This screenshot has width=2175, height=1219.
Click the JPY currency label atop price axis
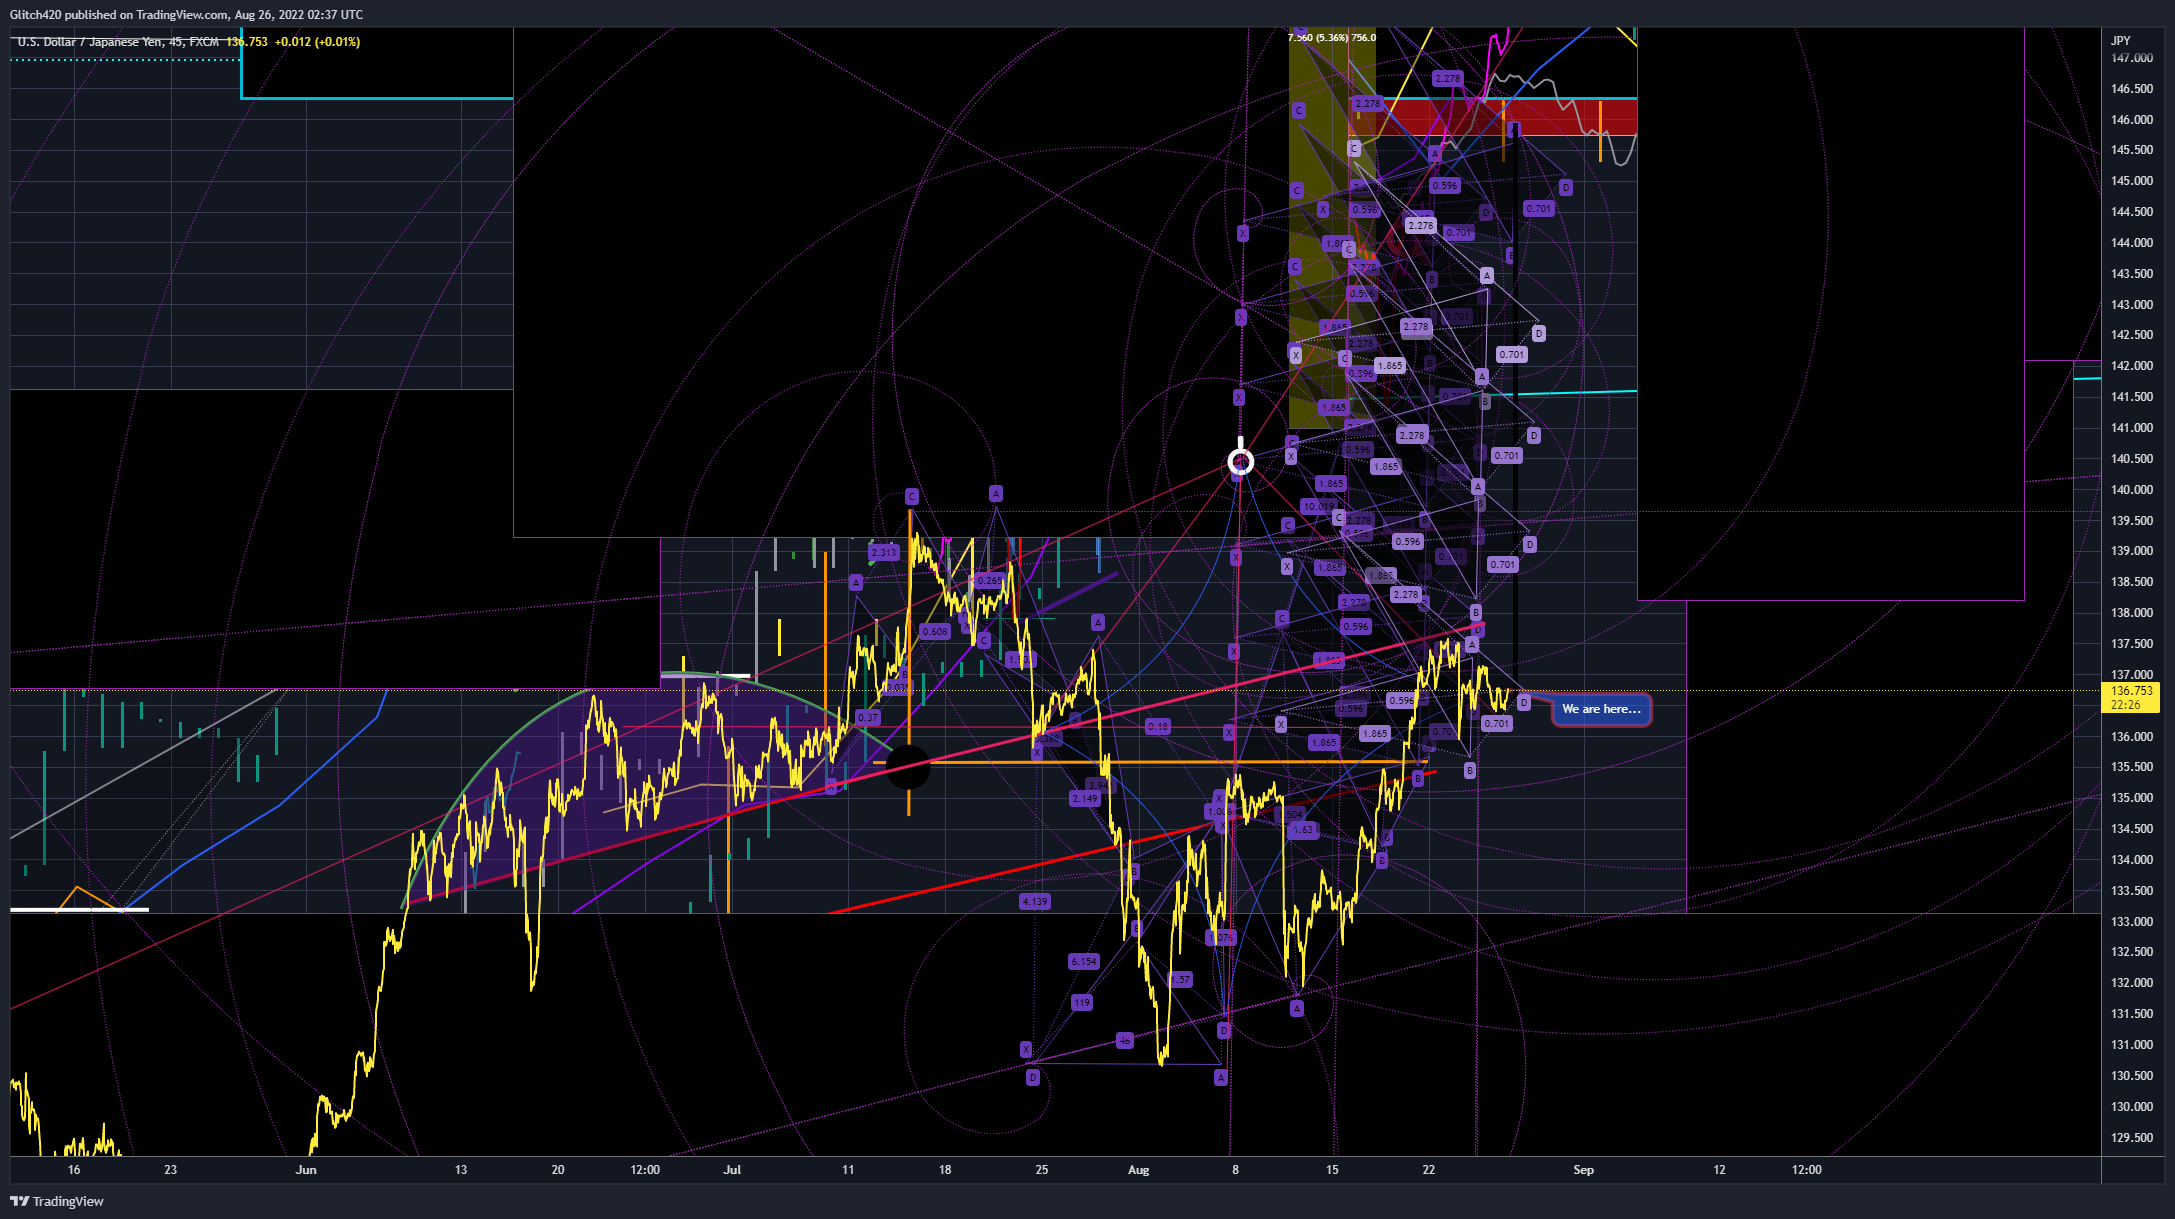(x=2121, y=41)
